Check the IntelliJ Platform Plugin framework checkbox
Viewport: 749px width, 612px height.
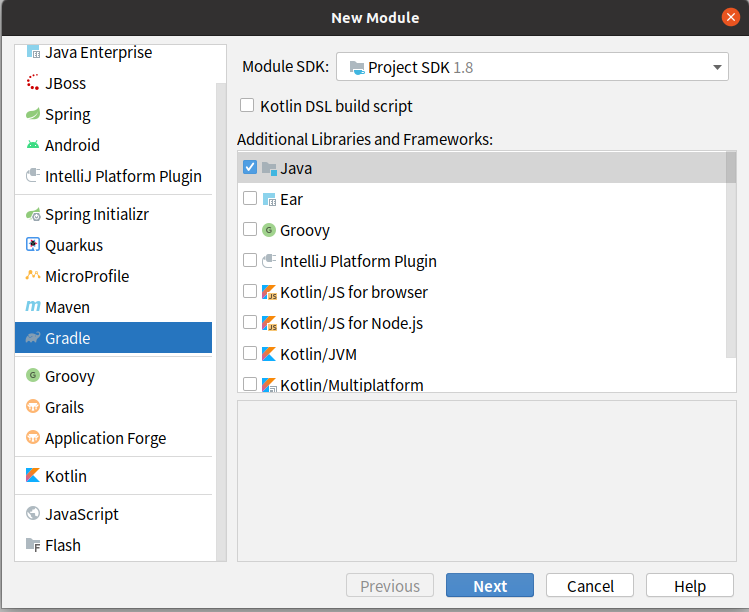coord(250,260)
